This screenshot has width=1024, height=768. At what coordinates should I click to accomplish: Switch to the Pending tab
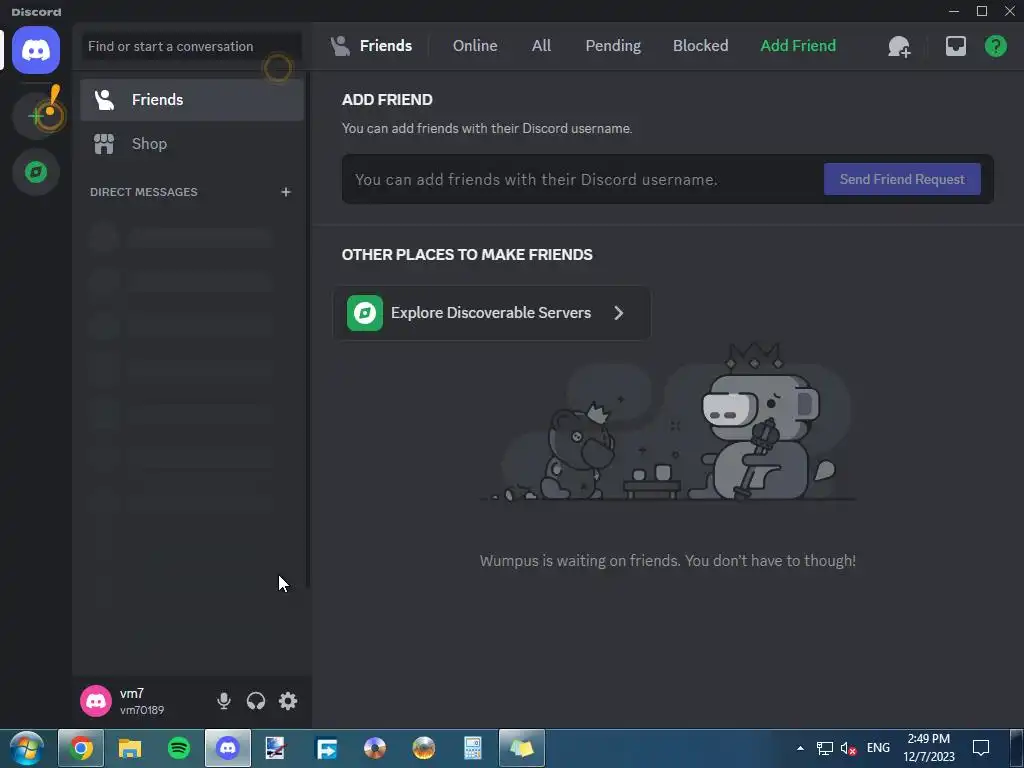(613, 46)
